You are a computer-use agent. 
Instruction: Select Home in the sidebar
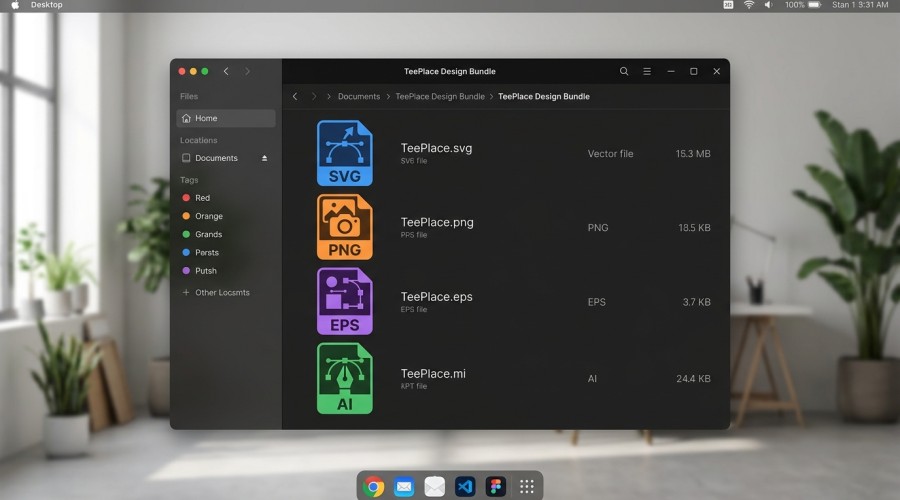click(x=226, y=118)
